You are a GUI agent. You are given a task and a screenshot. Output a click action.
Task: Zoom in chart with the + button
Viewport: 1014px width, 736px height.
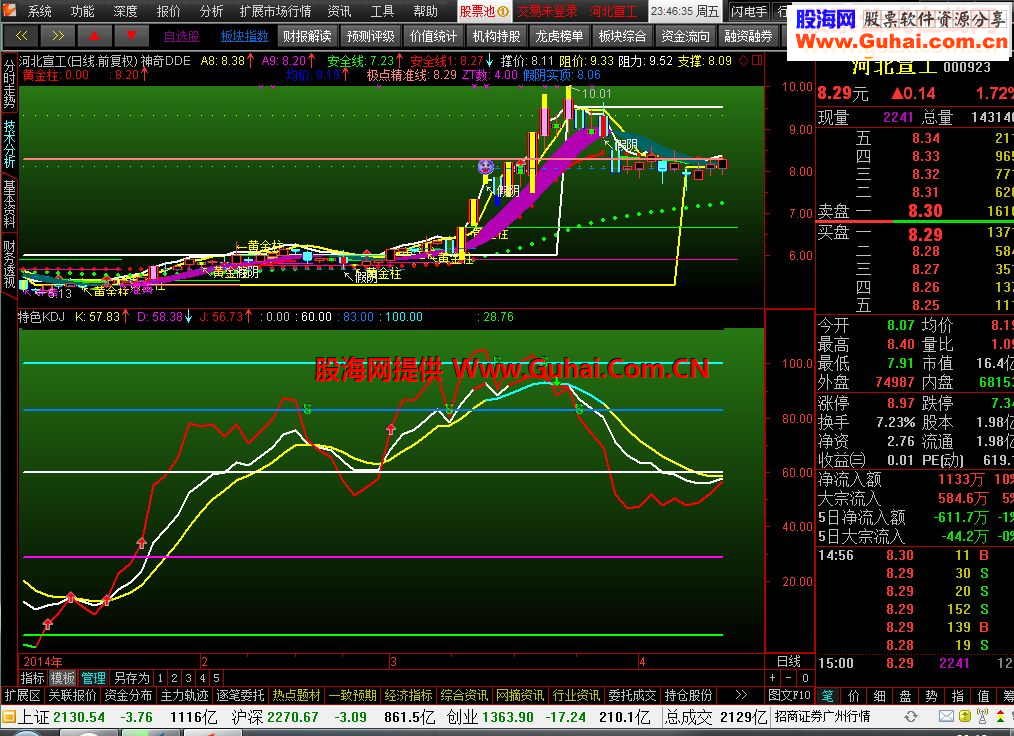pos(772,678)
